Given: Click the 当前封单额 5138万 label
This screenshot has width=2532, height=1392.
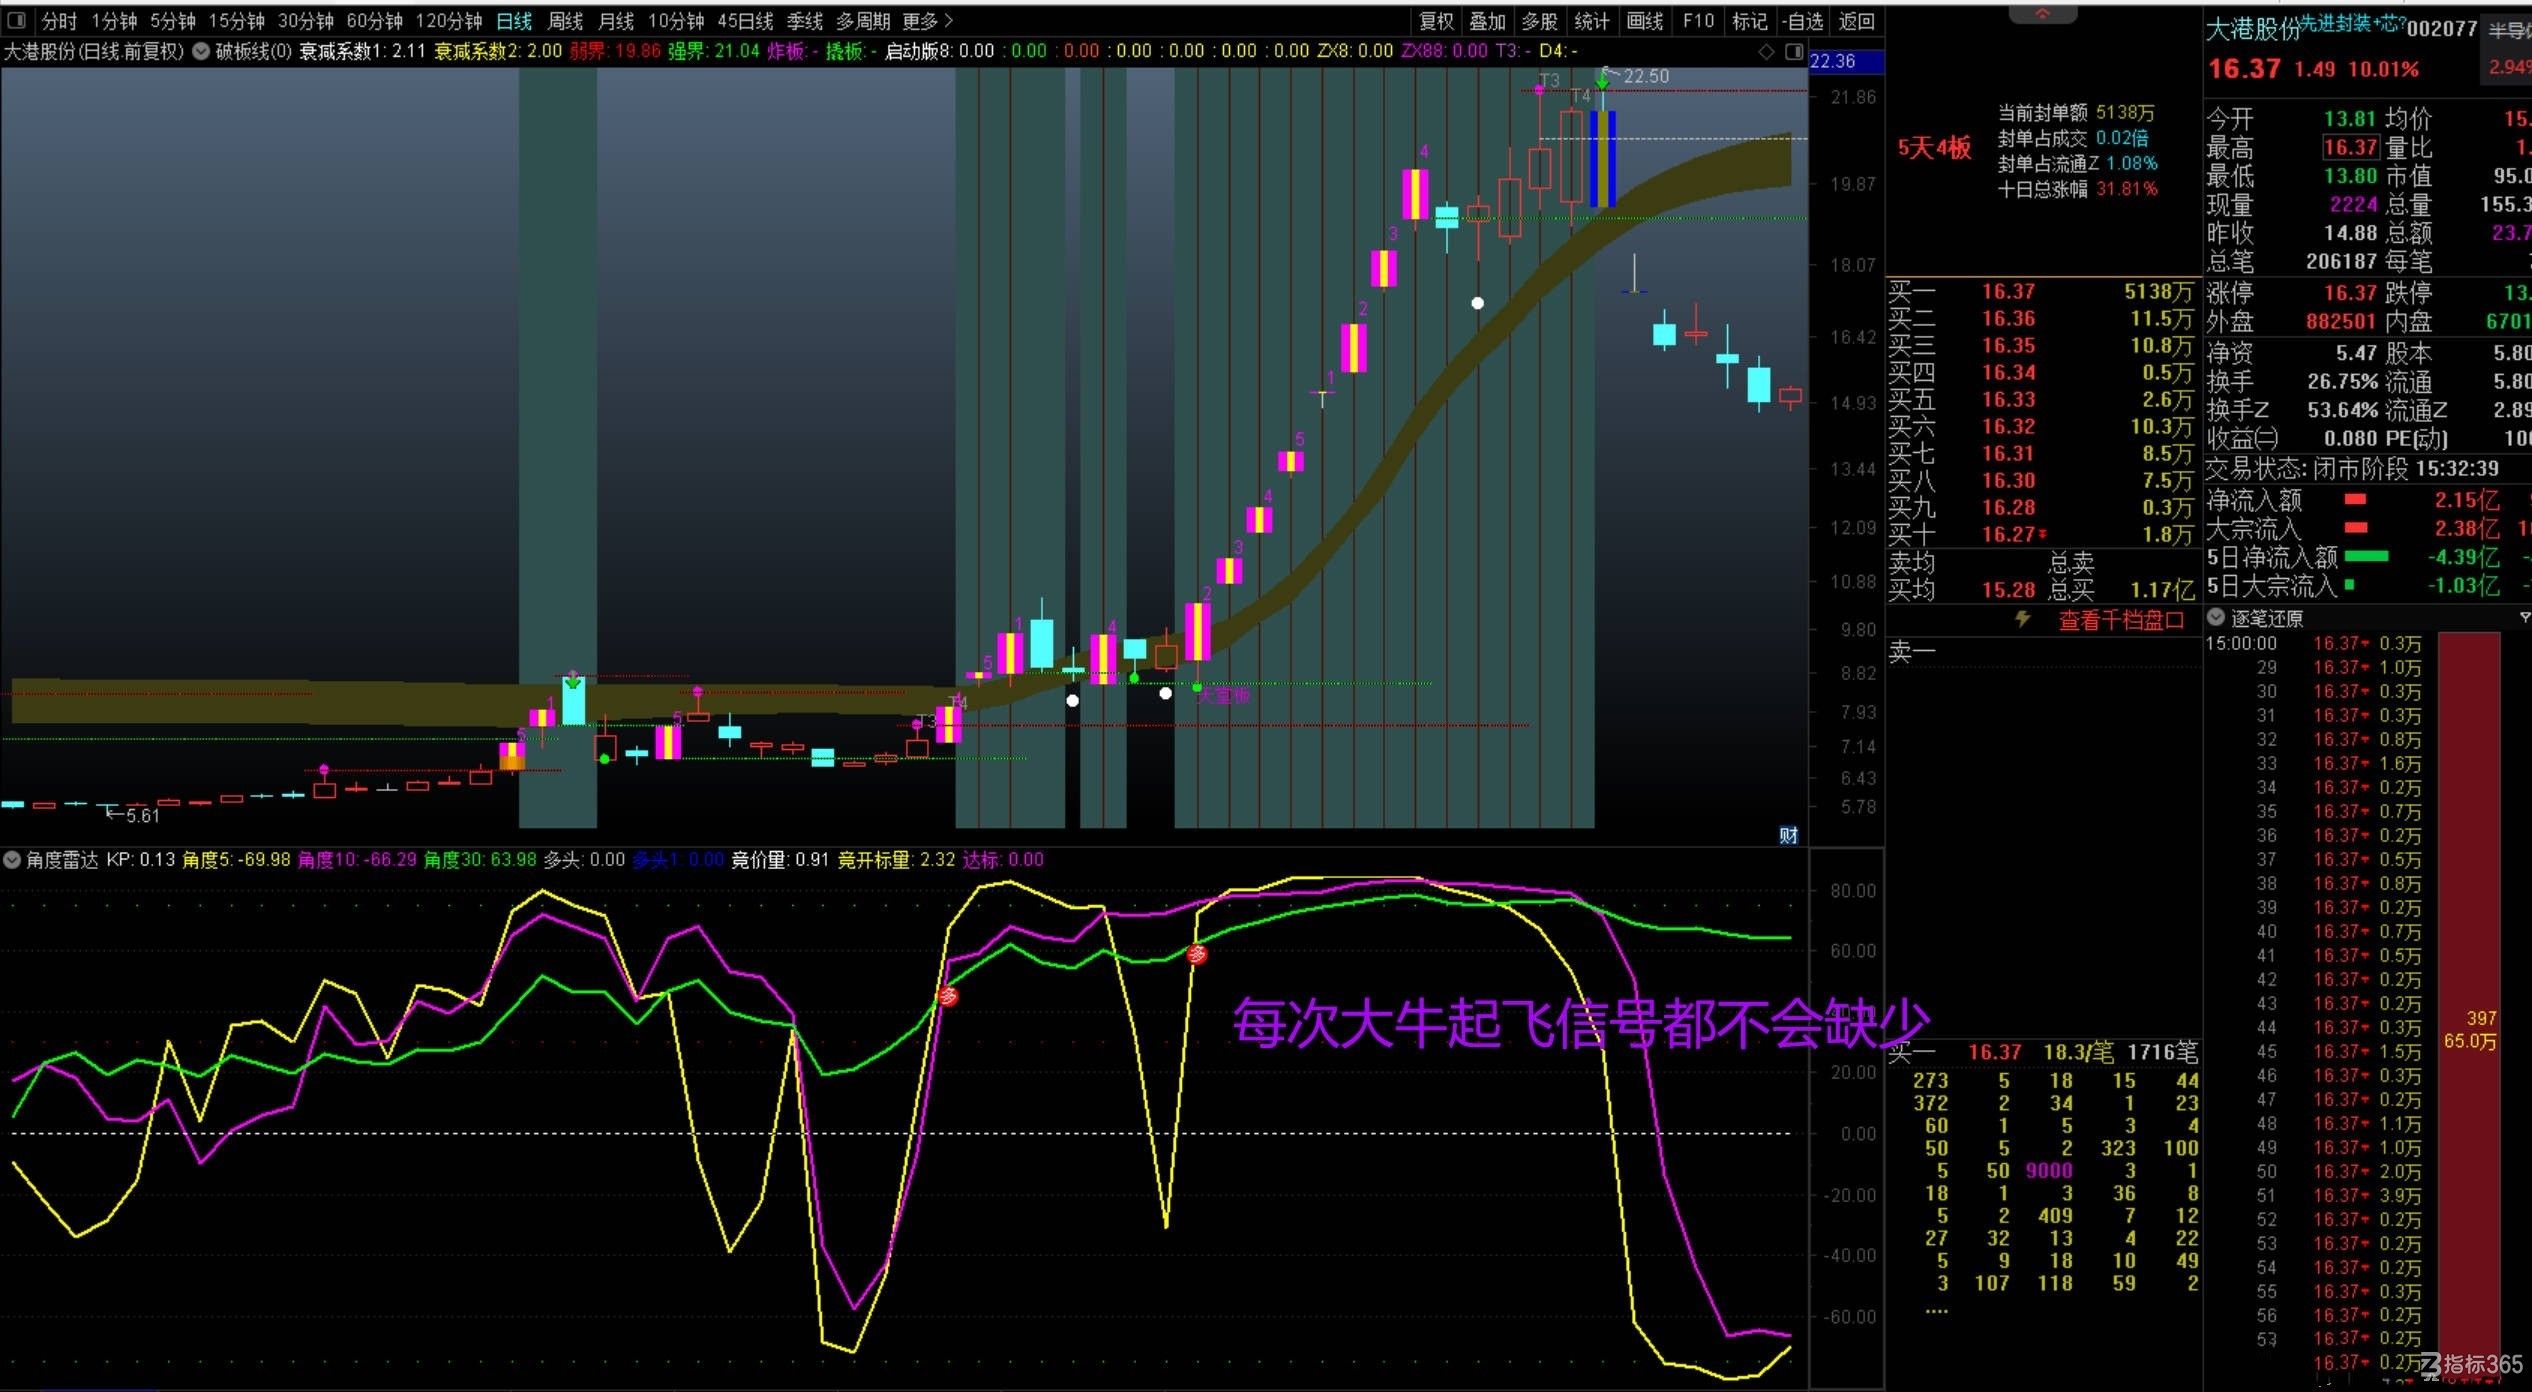Looking at the screenshot, I should coord(2076,113).
